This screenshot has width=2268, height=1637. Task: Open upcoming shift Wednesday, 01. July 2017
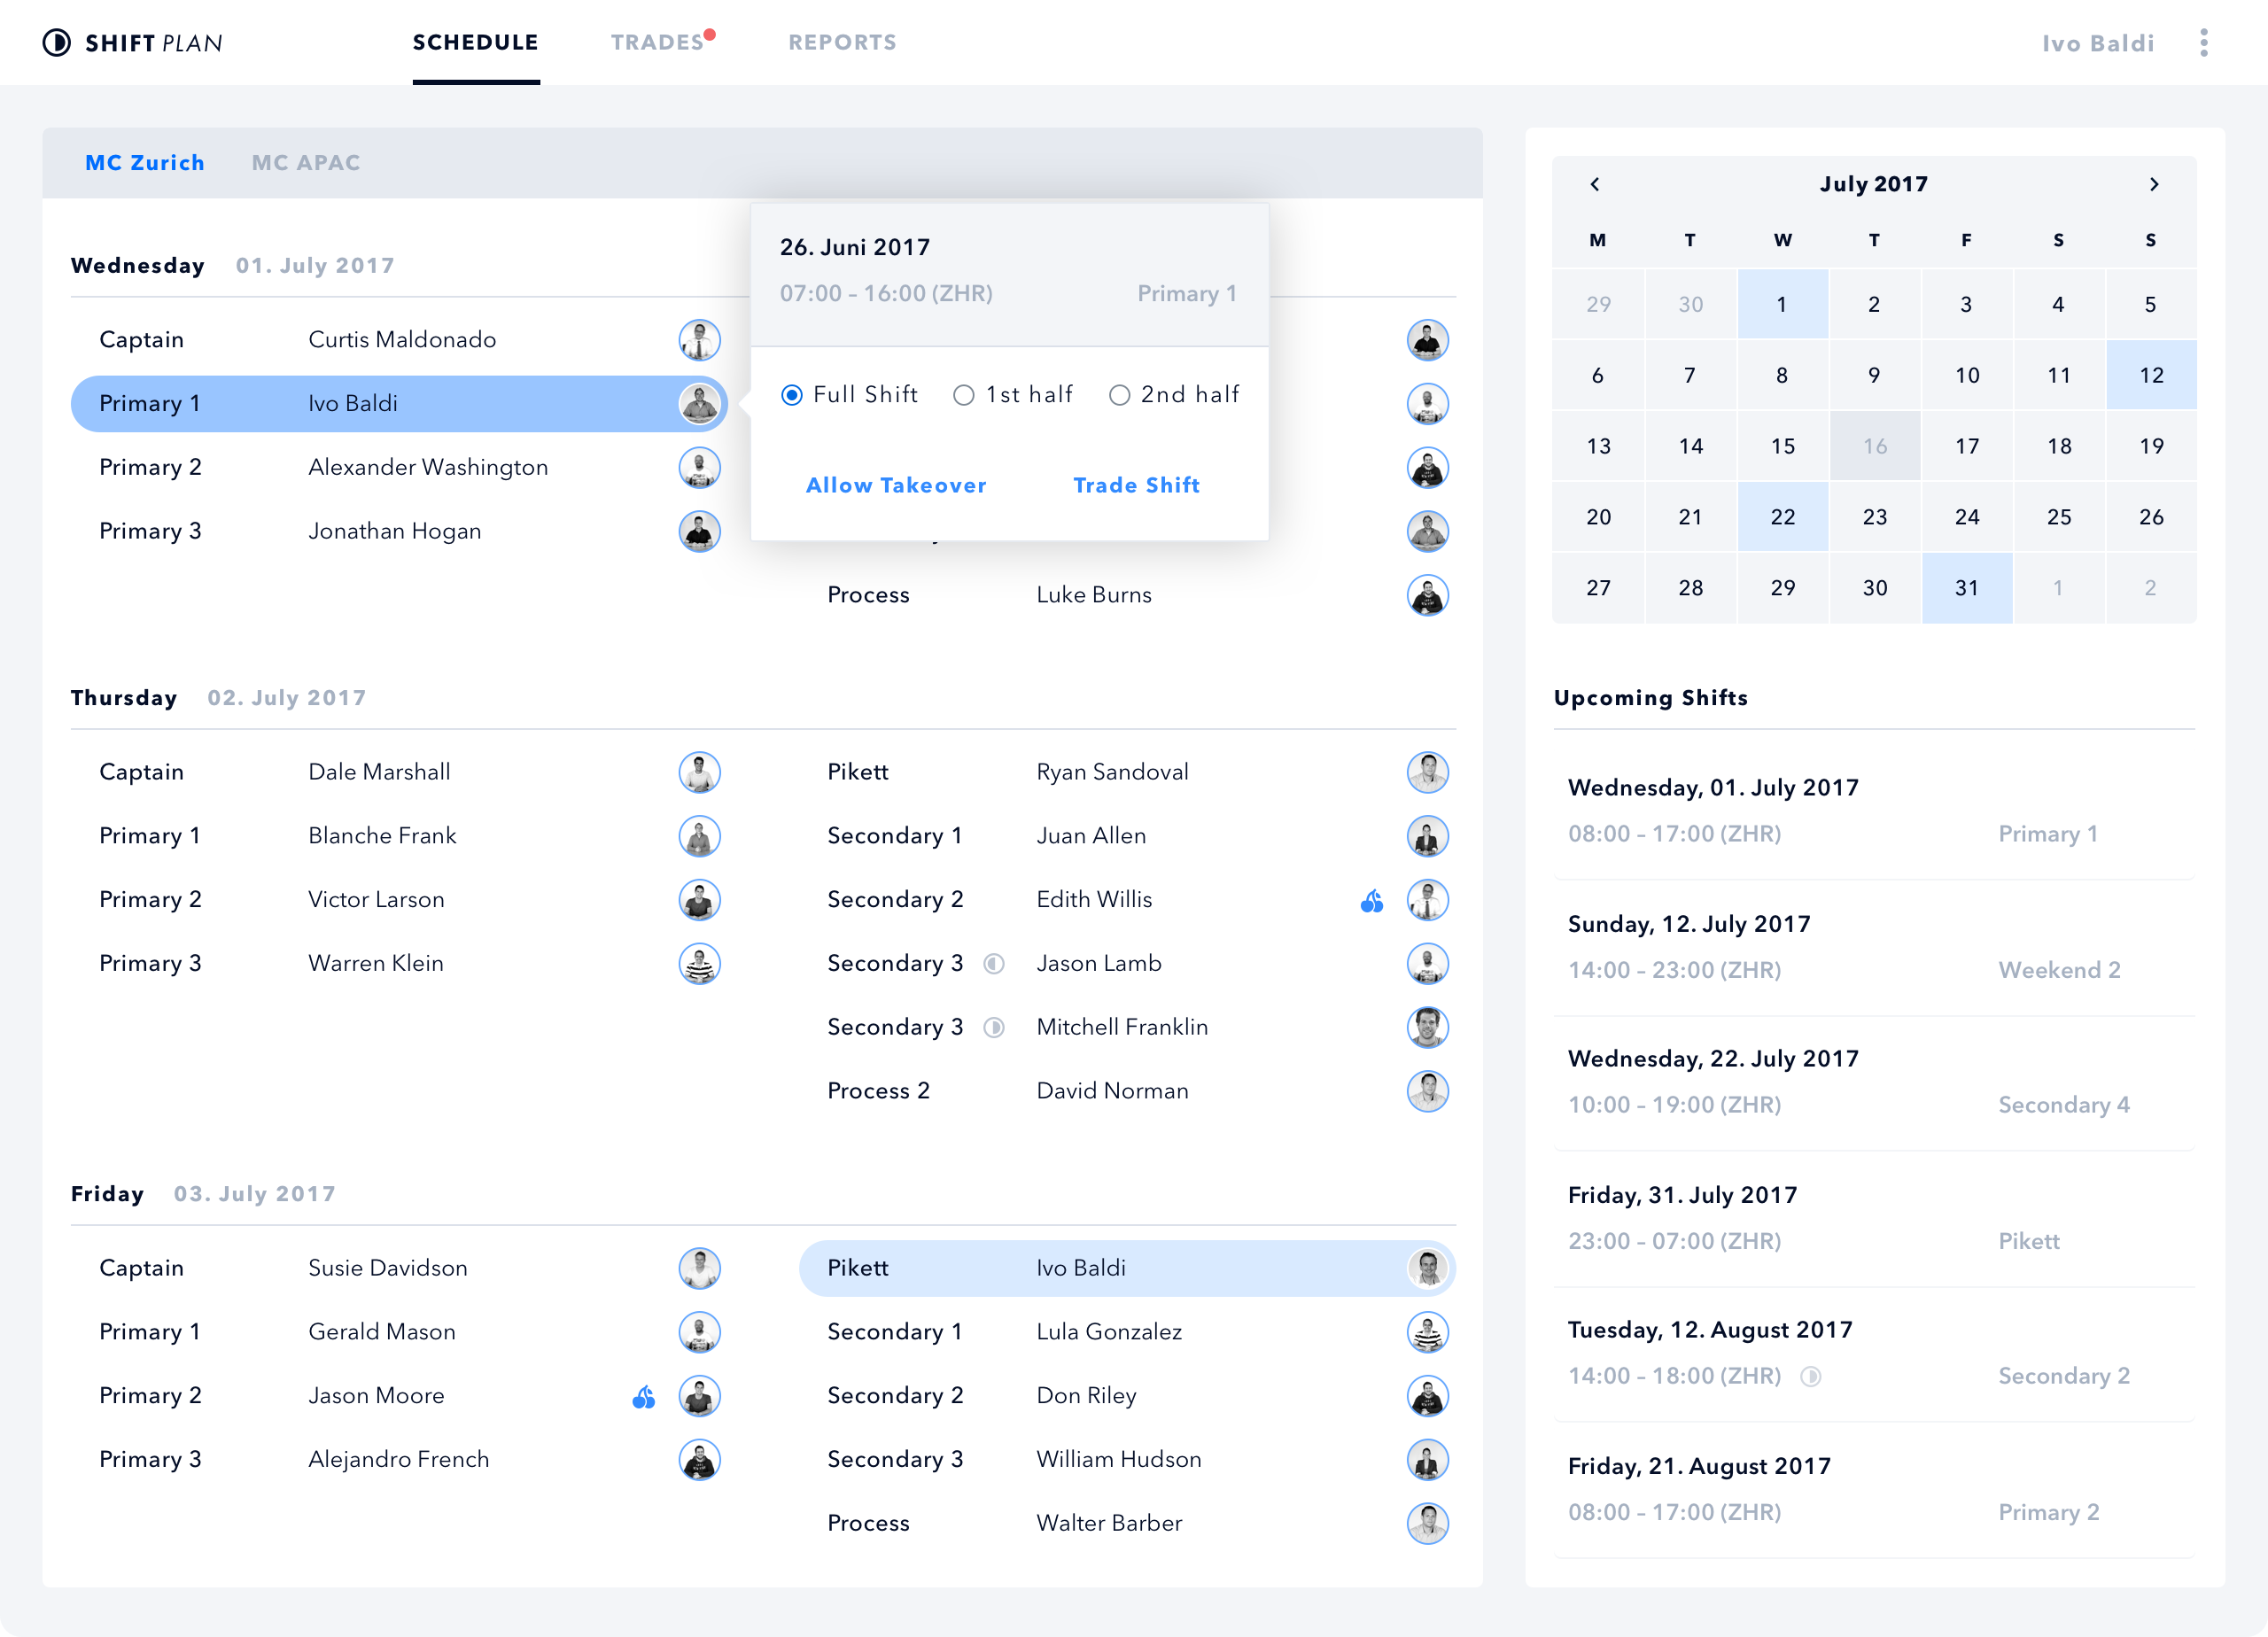(x=1874, y=811)
